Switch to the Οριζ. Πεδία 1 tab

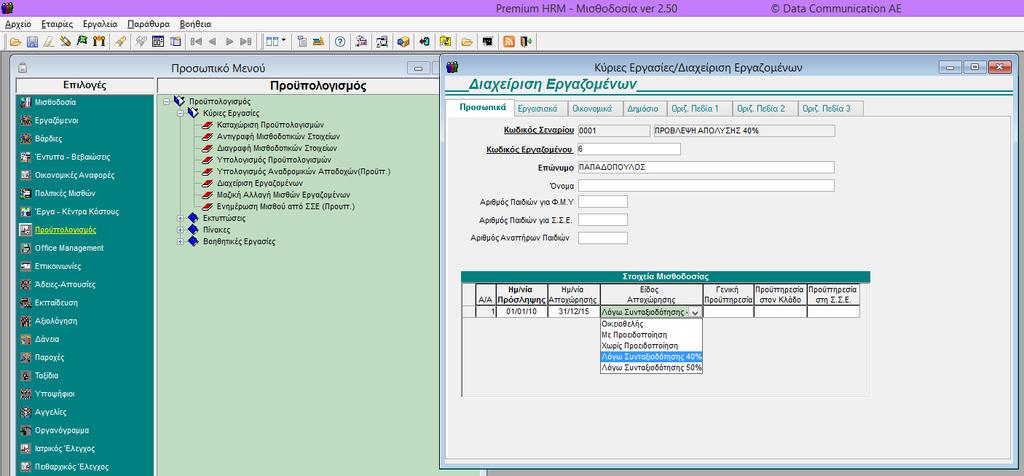tap(699, 108)
